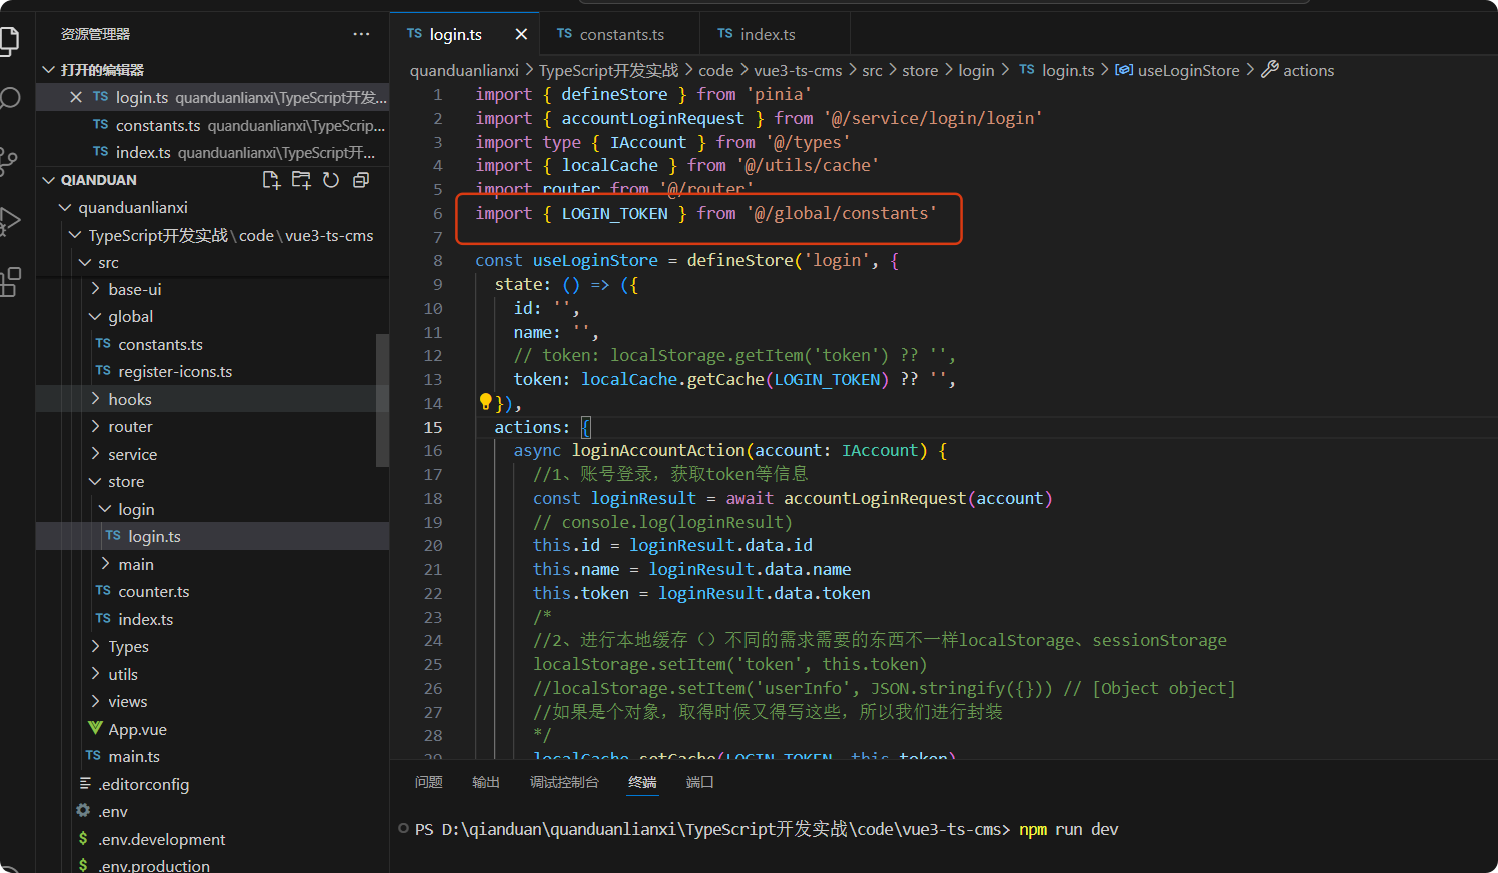
Task: Open Extensions view in activity bar
Action: [x=10, y=282]
